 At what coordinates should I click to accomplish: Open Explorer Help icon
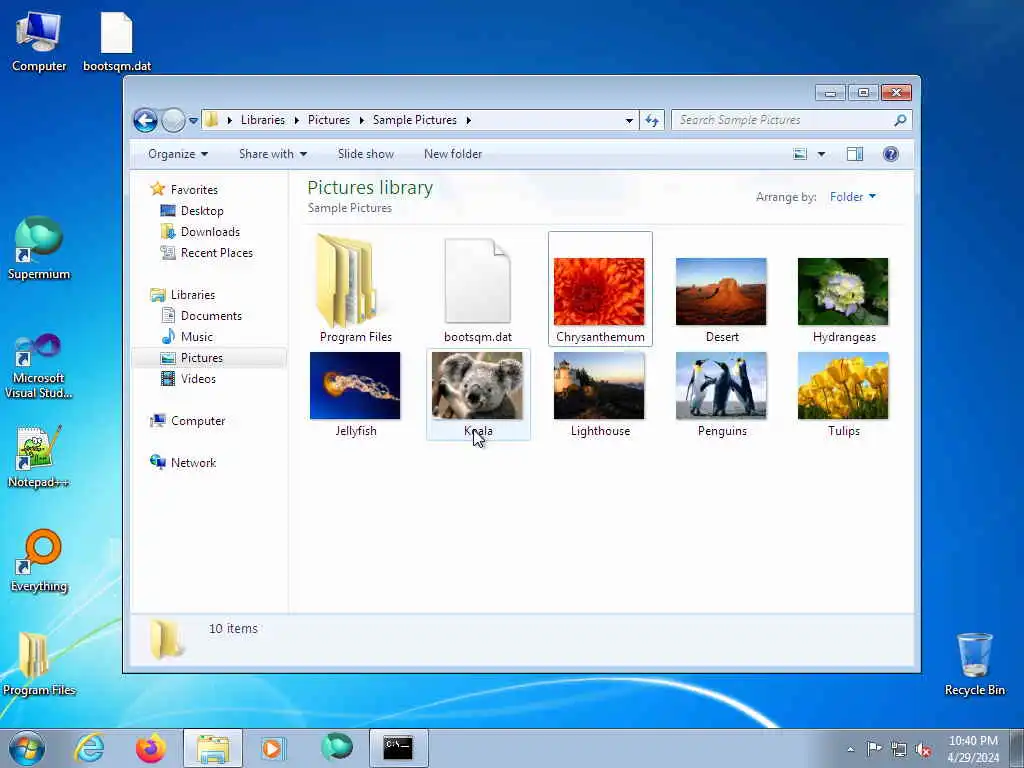(x=891, y=154)
